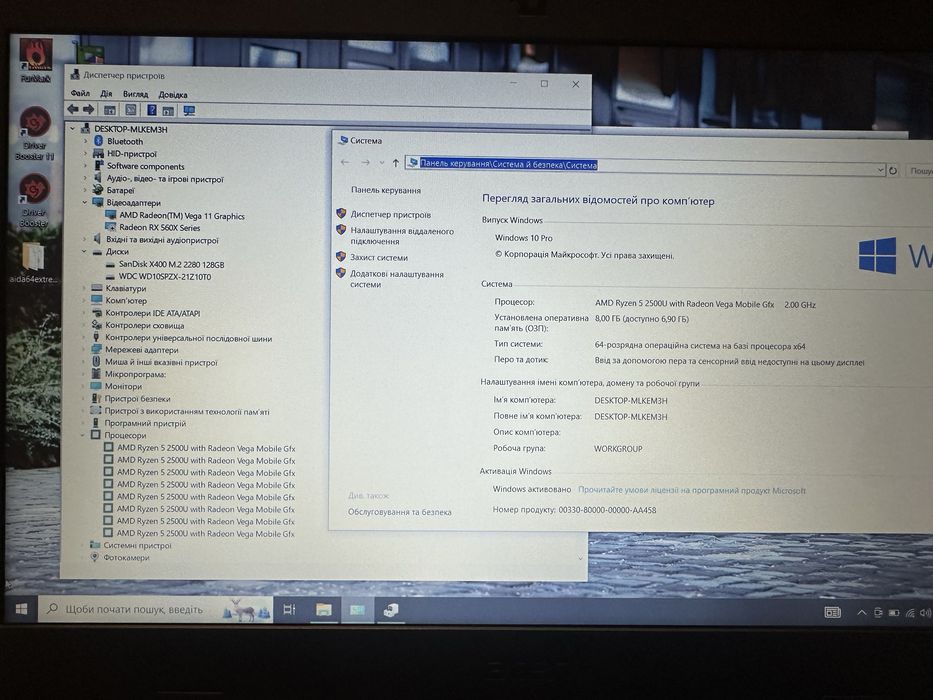
Task: Open the Driver Booster 11 desktop shortcut
Action: point(35,133)
